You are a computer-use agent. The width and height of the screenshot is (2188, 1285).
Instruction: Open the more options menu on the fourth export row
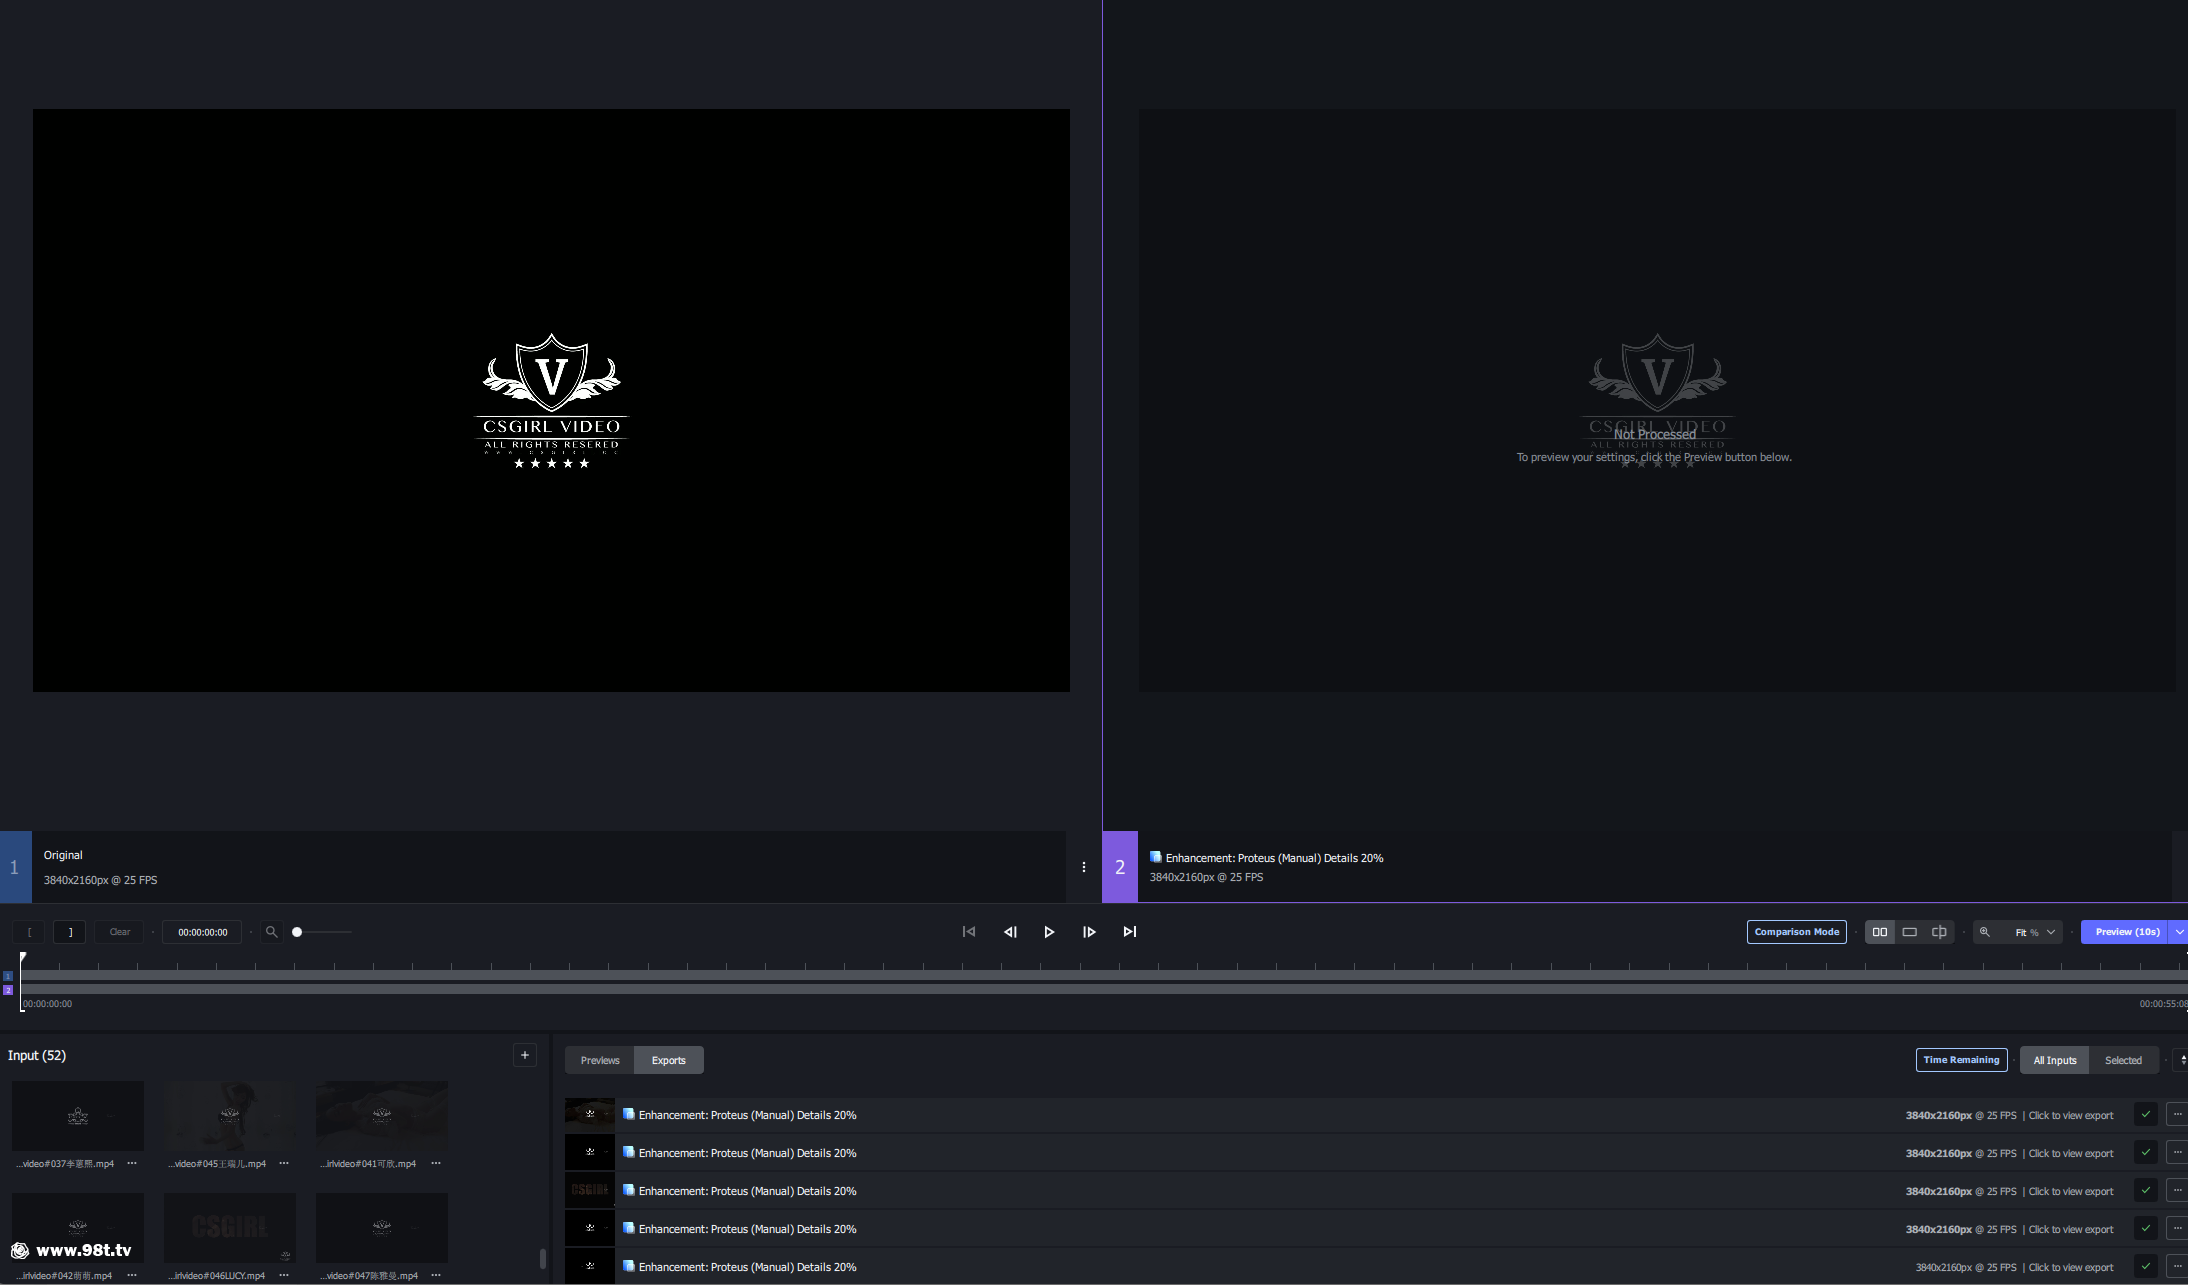coord(2177,1228)
